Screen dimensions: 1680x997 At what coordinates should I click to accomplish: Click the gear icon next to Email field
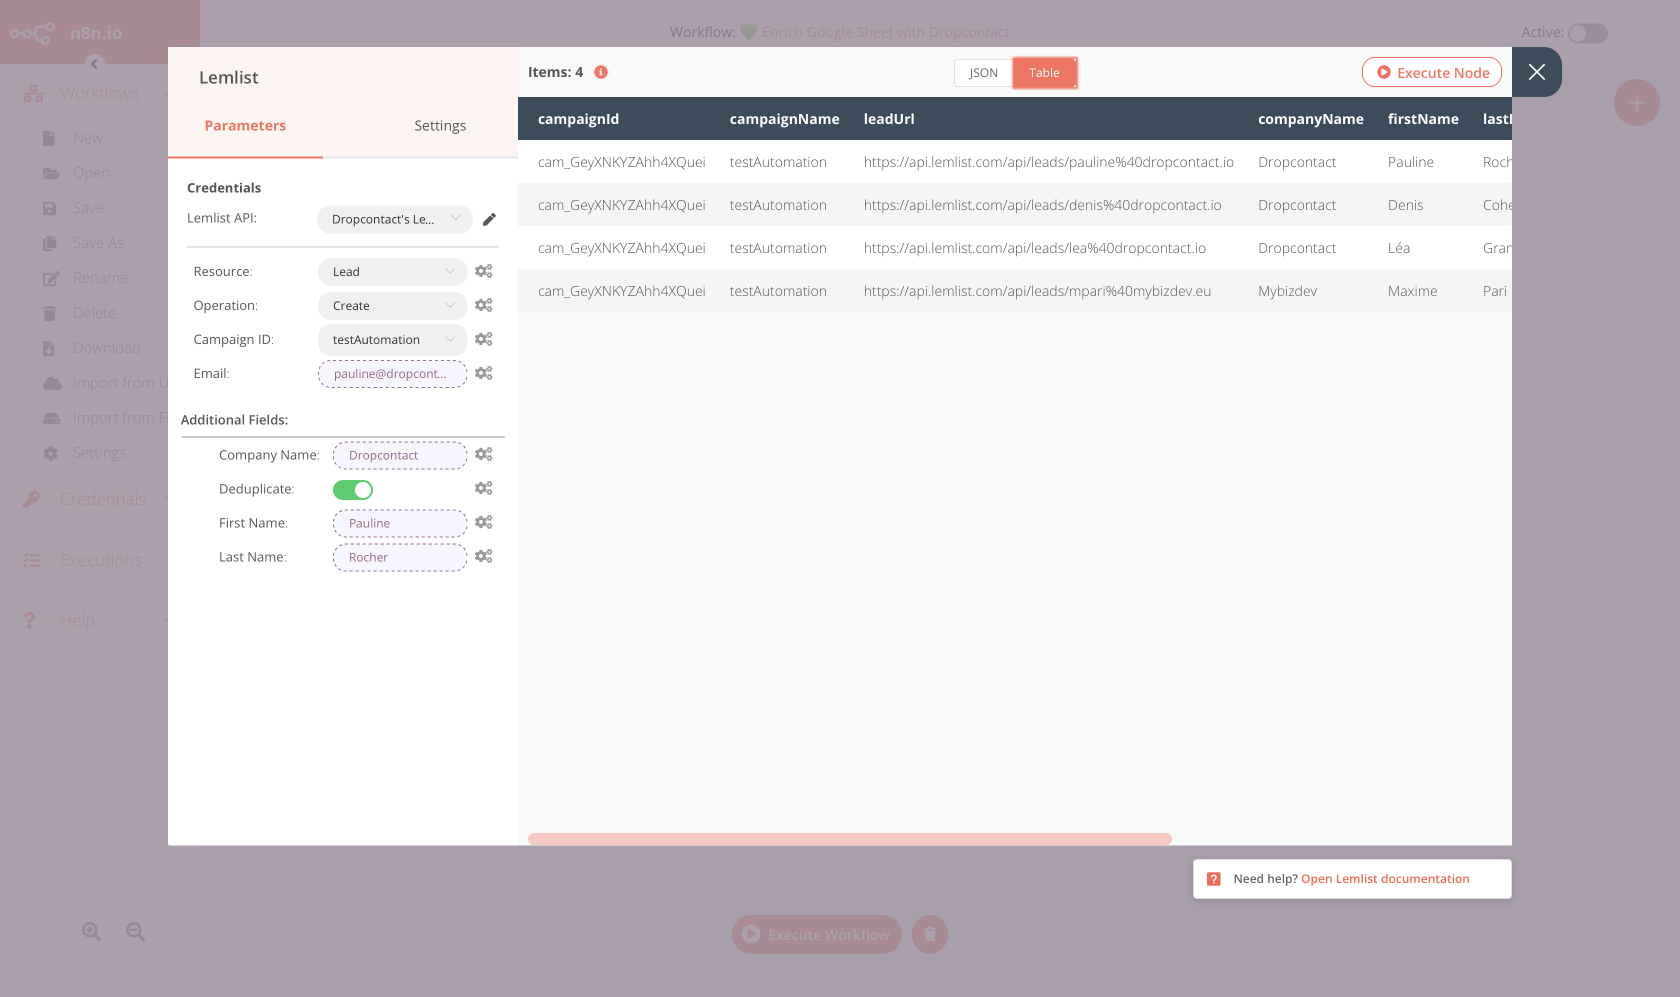click(x=484, y=373)
